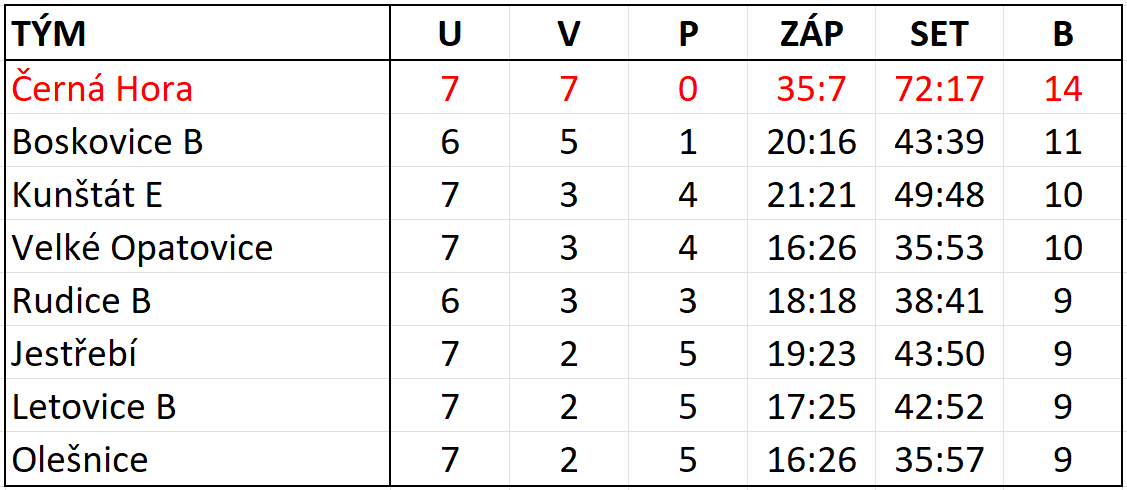Select Boskovice B's 20:16 match score
The image size is (1127, 490).
tap(812, 142)
